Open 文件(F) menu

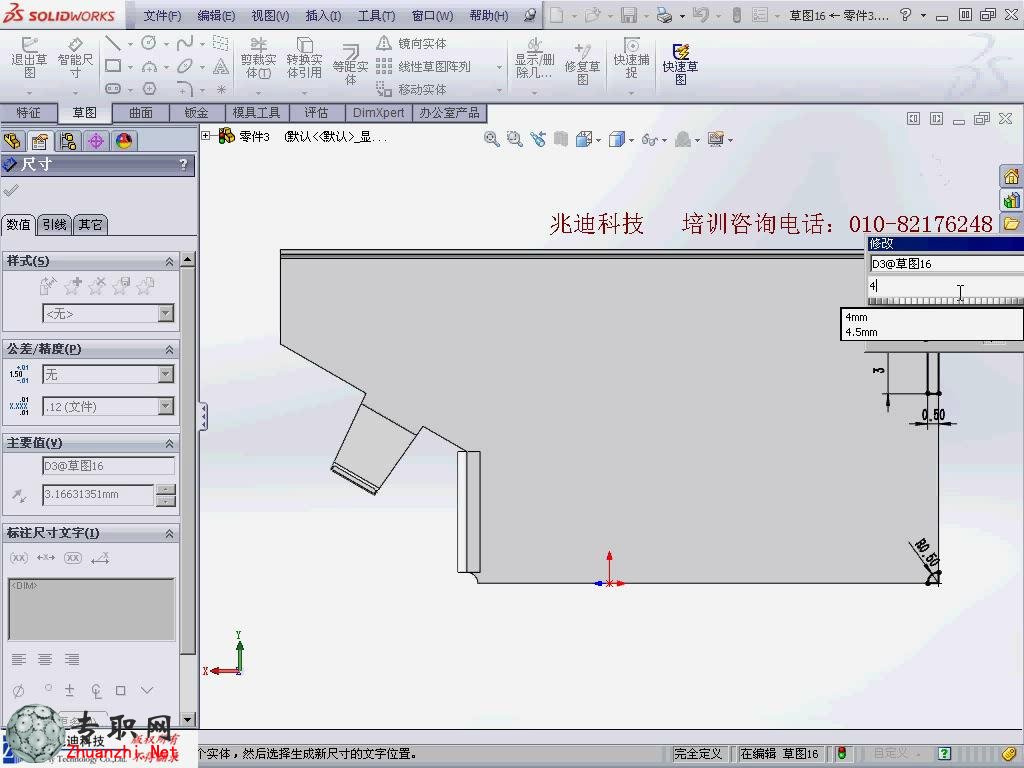tap(162, 16)
